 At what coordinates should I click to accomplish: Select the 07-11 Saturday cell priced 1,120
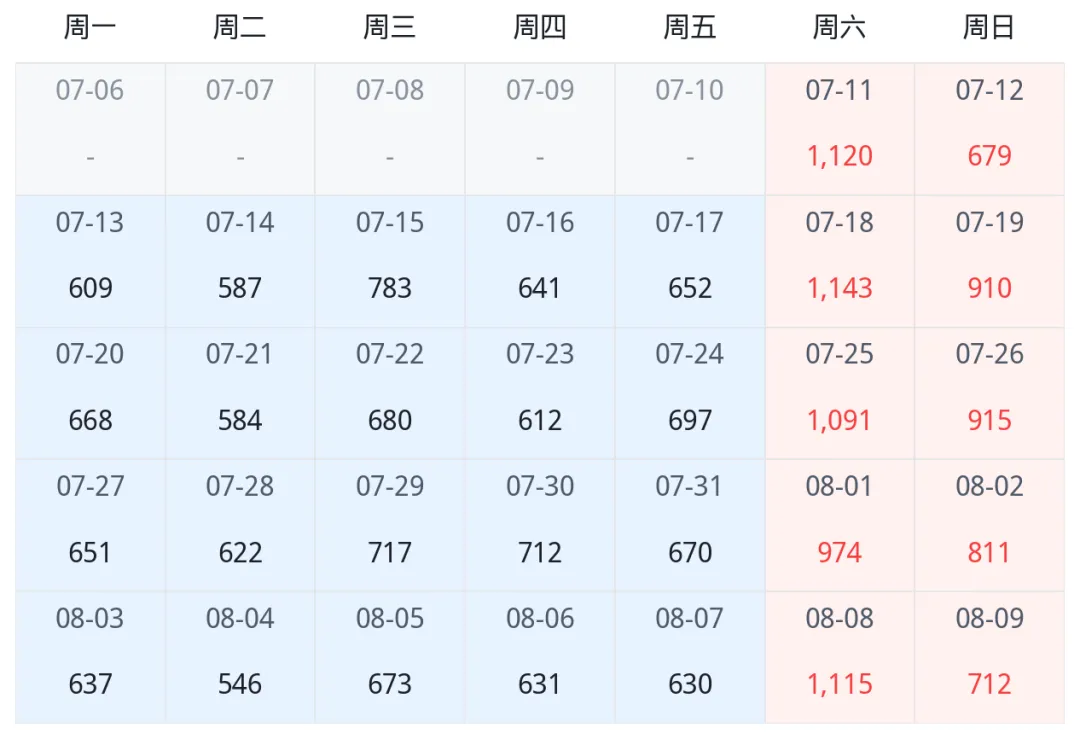click(x=840, y=129)
